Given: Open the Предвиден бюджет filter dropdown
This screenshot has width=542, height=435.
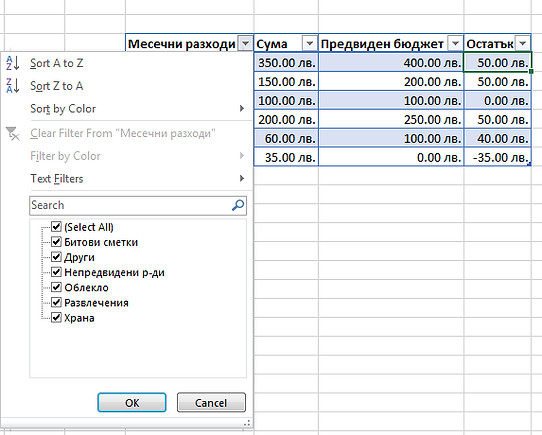Looking at the screenshot, I should click(455, 44).
